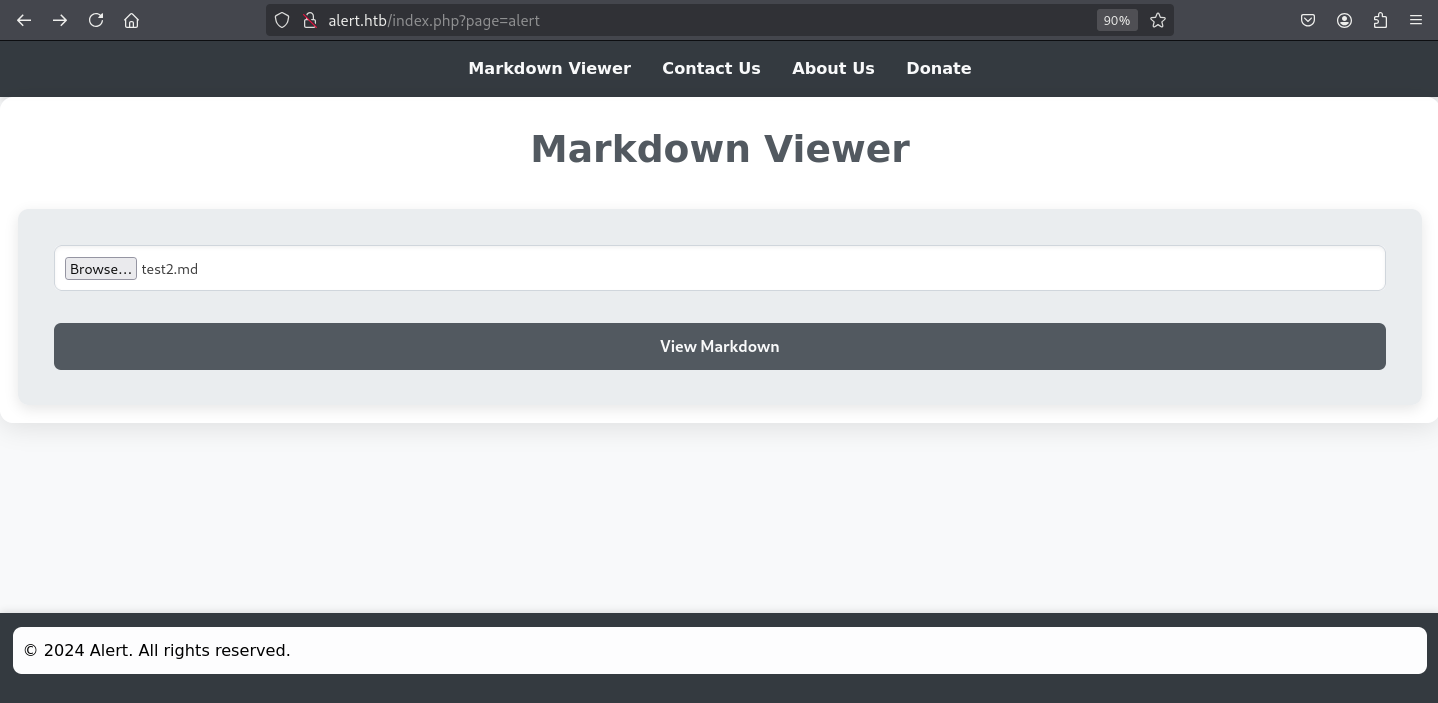The image size is (1438, 703).
Task: Reset the 90% zoom level badge
Action: pyautogui.click(x=1116, y=20)
